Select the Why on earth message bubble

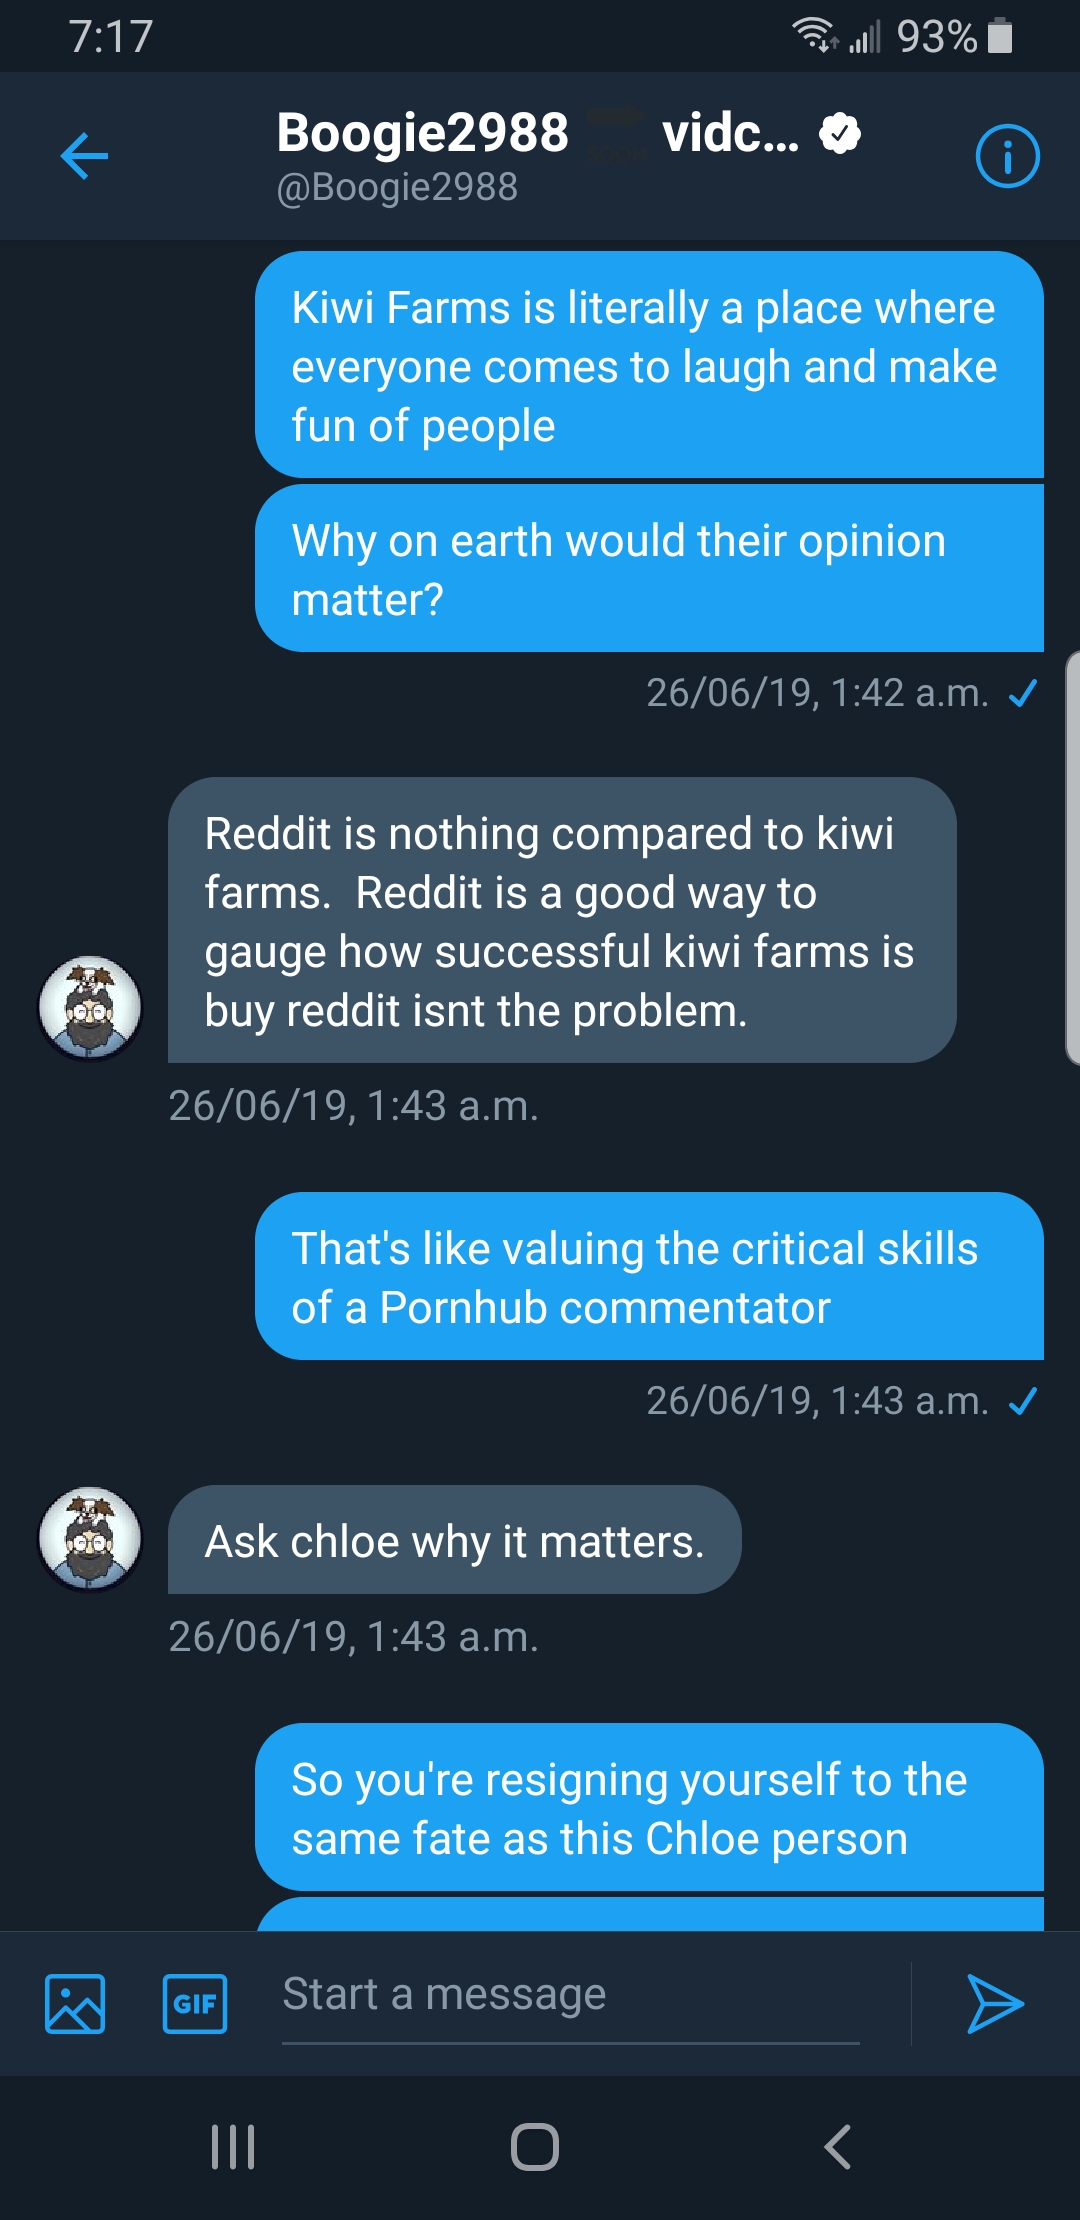tap(649, 569)
